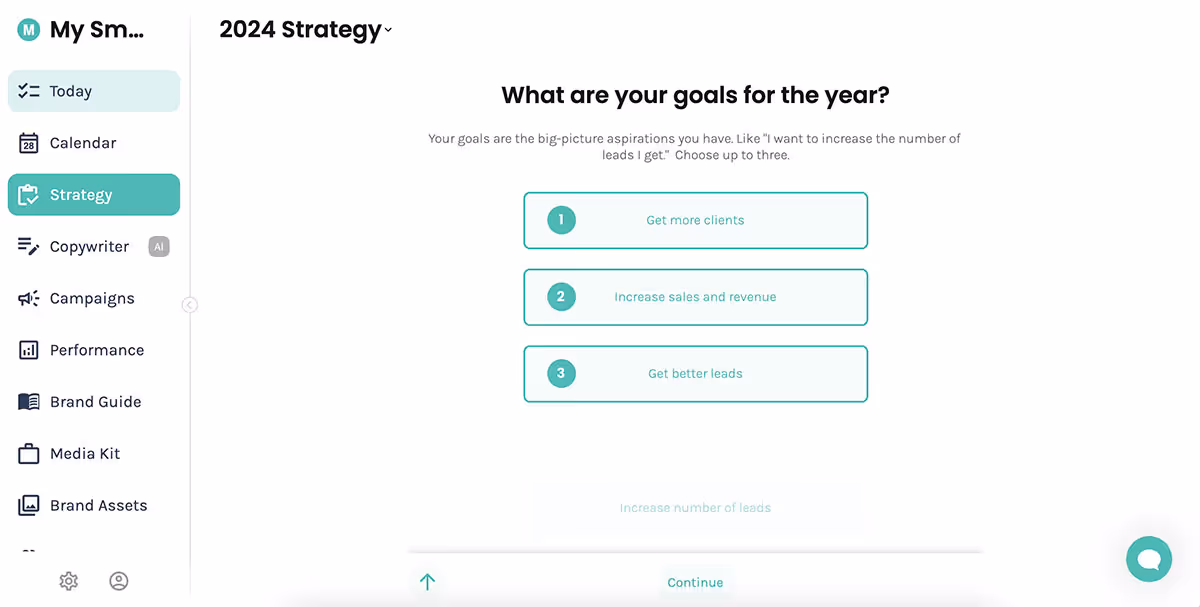This screenshot has width=1200, height=607.
Task: Open the chat support bubble
Action: click(x=1148, y=559)
